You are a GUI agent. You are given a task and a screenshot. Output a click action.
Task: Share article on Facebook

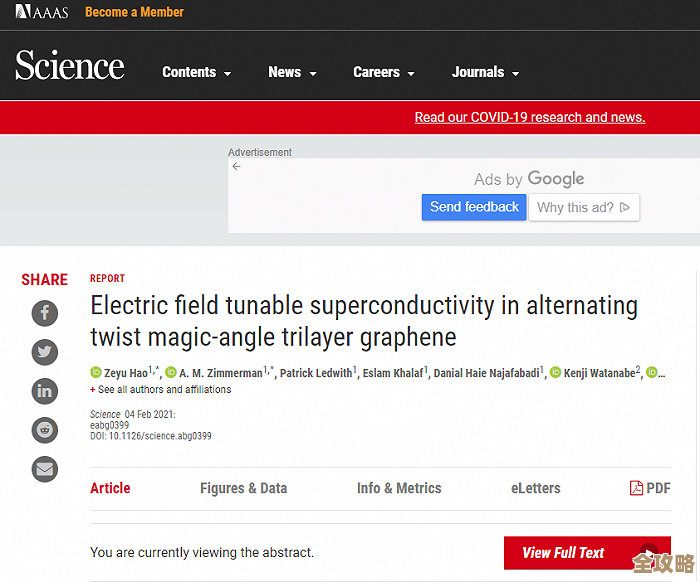(45, 314)
